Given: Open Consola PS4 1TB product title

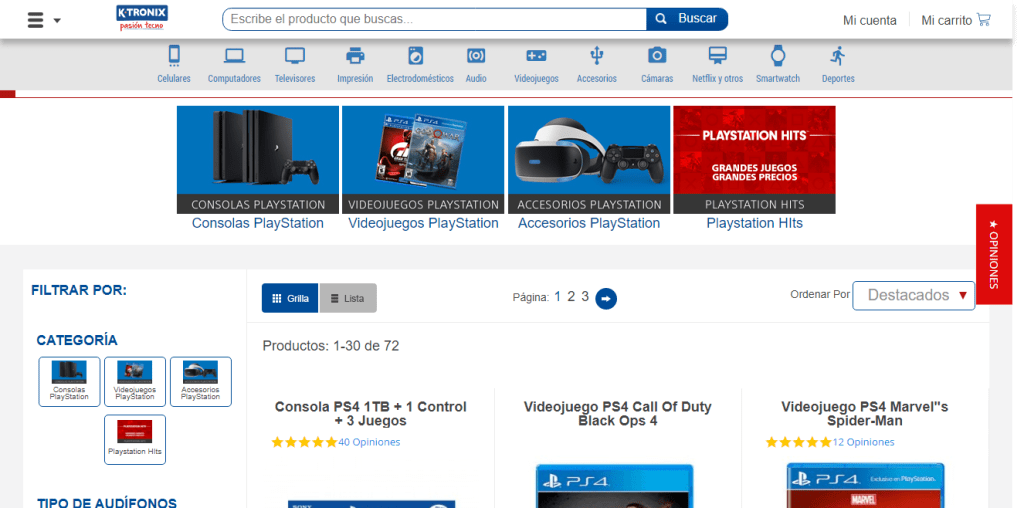Looking at the screenshot, I should point(370,414).
